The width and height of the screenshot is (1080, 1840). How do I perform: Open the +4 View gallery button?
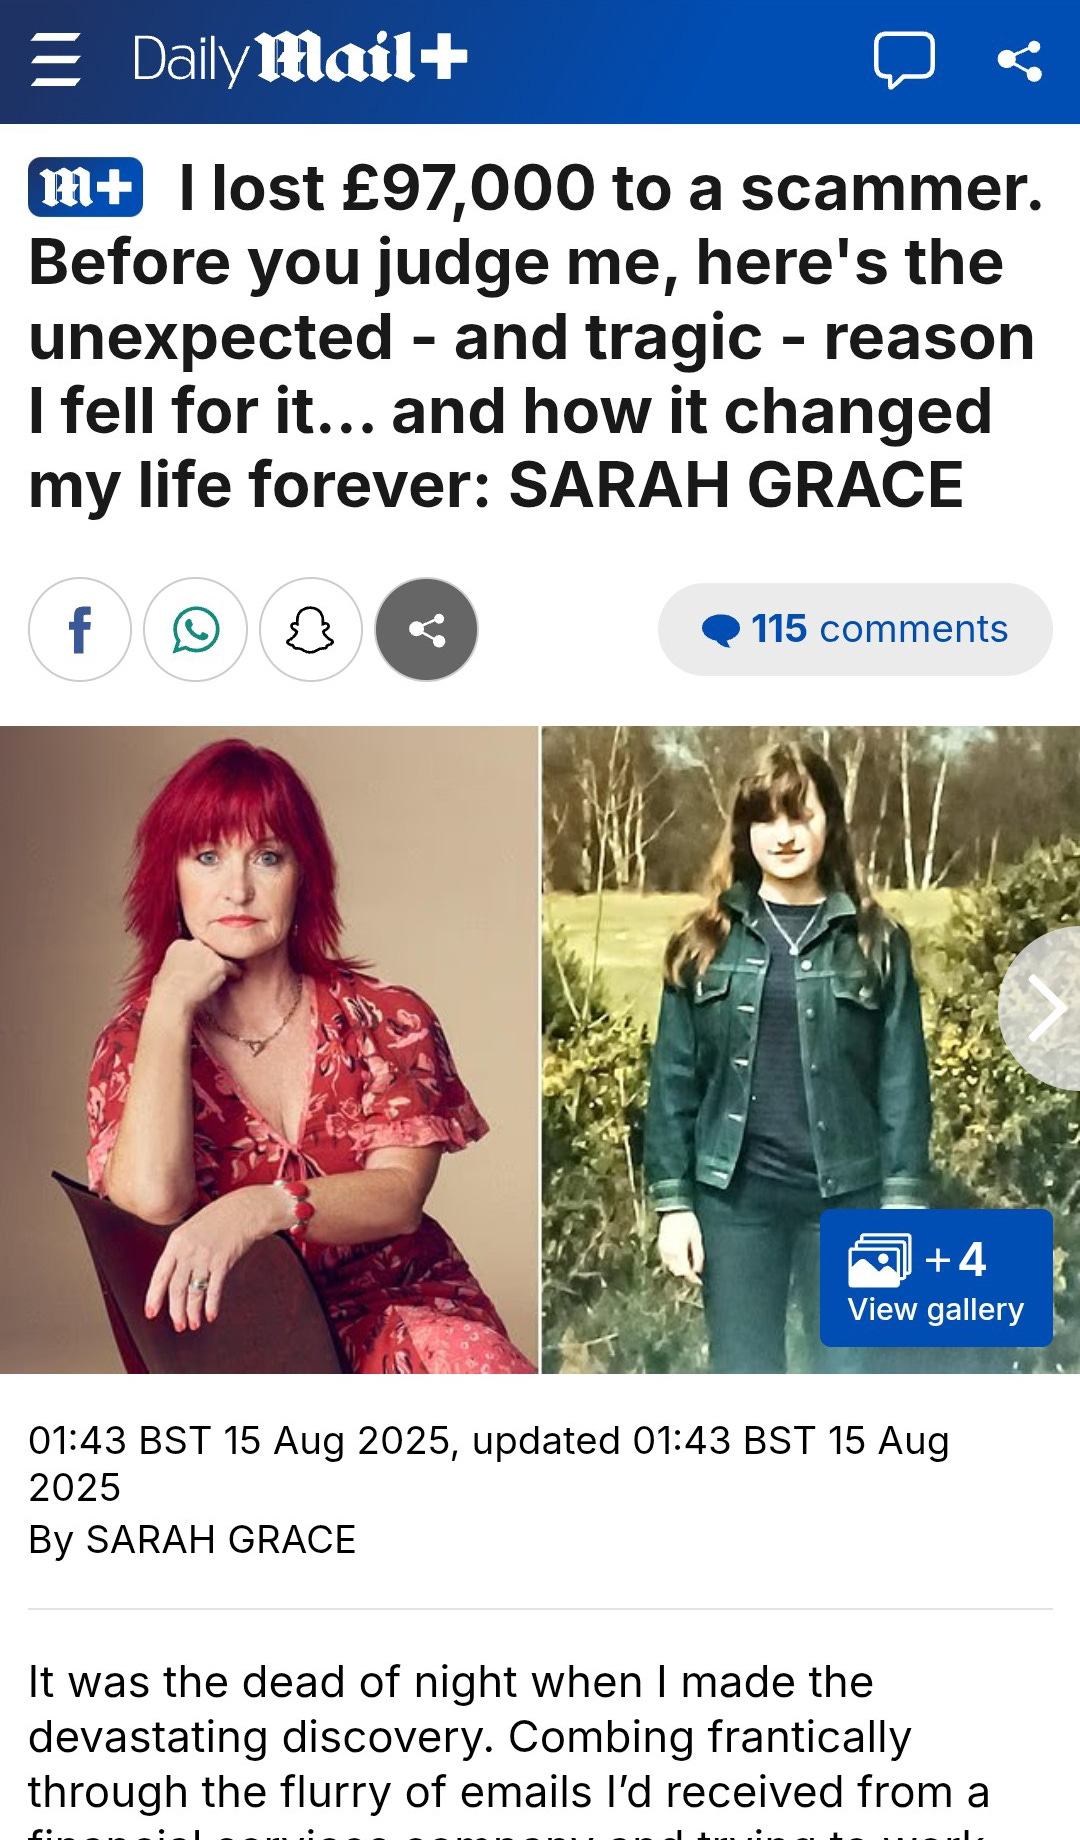tap(936, 1278)
